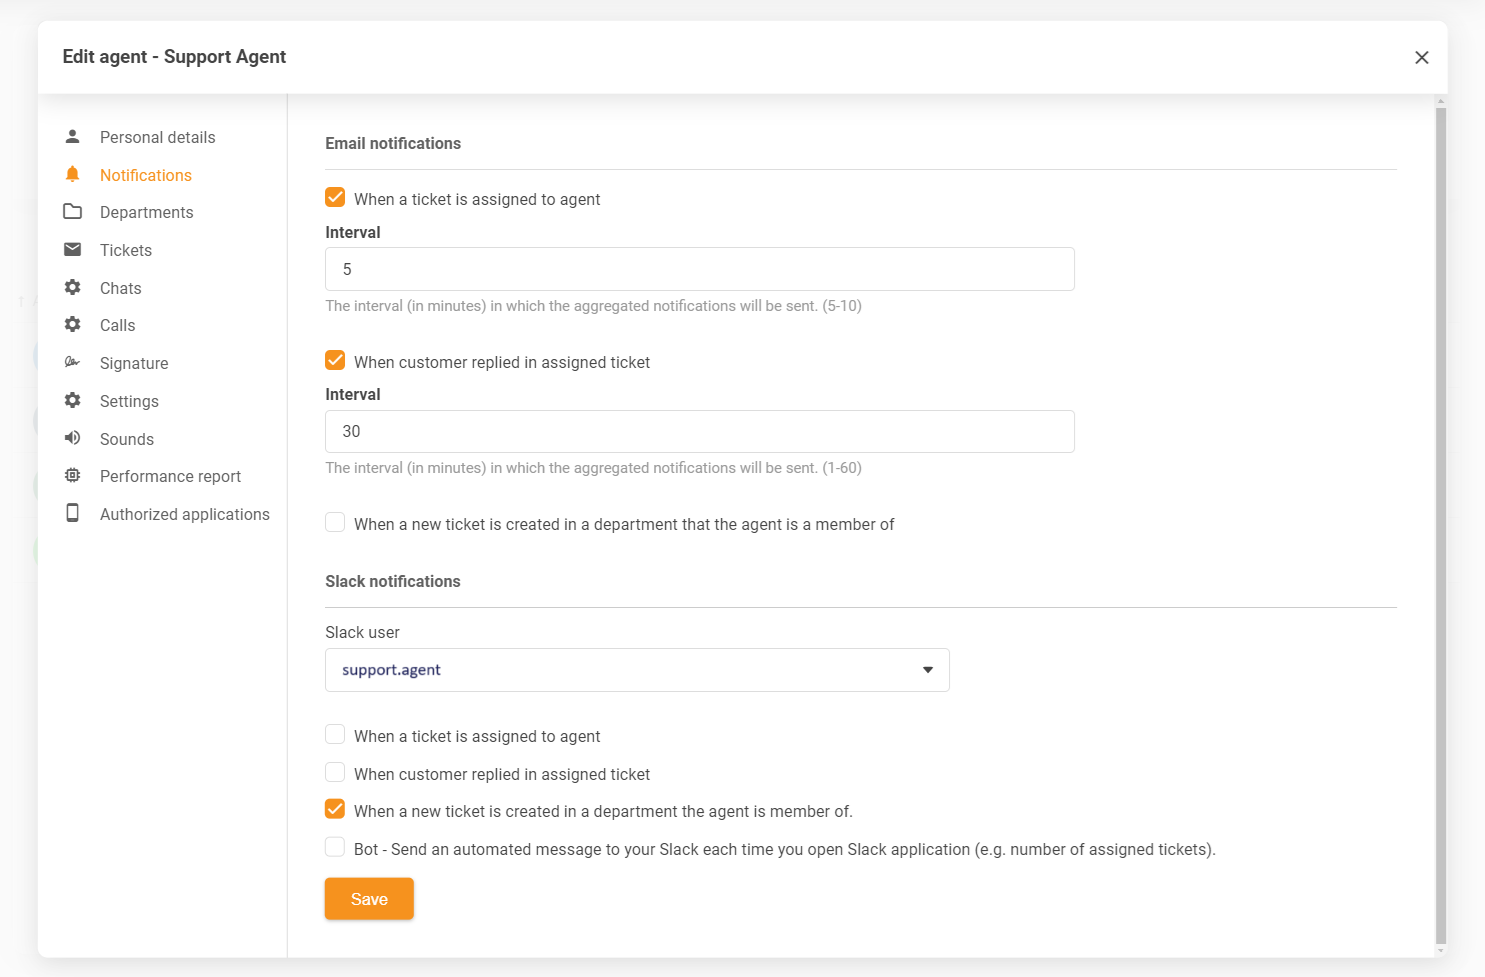
Task: Go to the Calls section
Action: click(117, 325)
